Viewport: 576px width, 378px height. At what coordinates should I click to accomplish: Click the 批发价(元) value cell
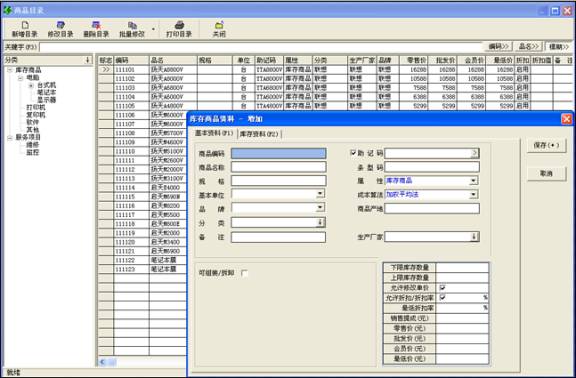click(462, 339)
